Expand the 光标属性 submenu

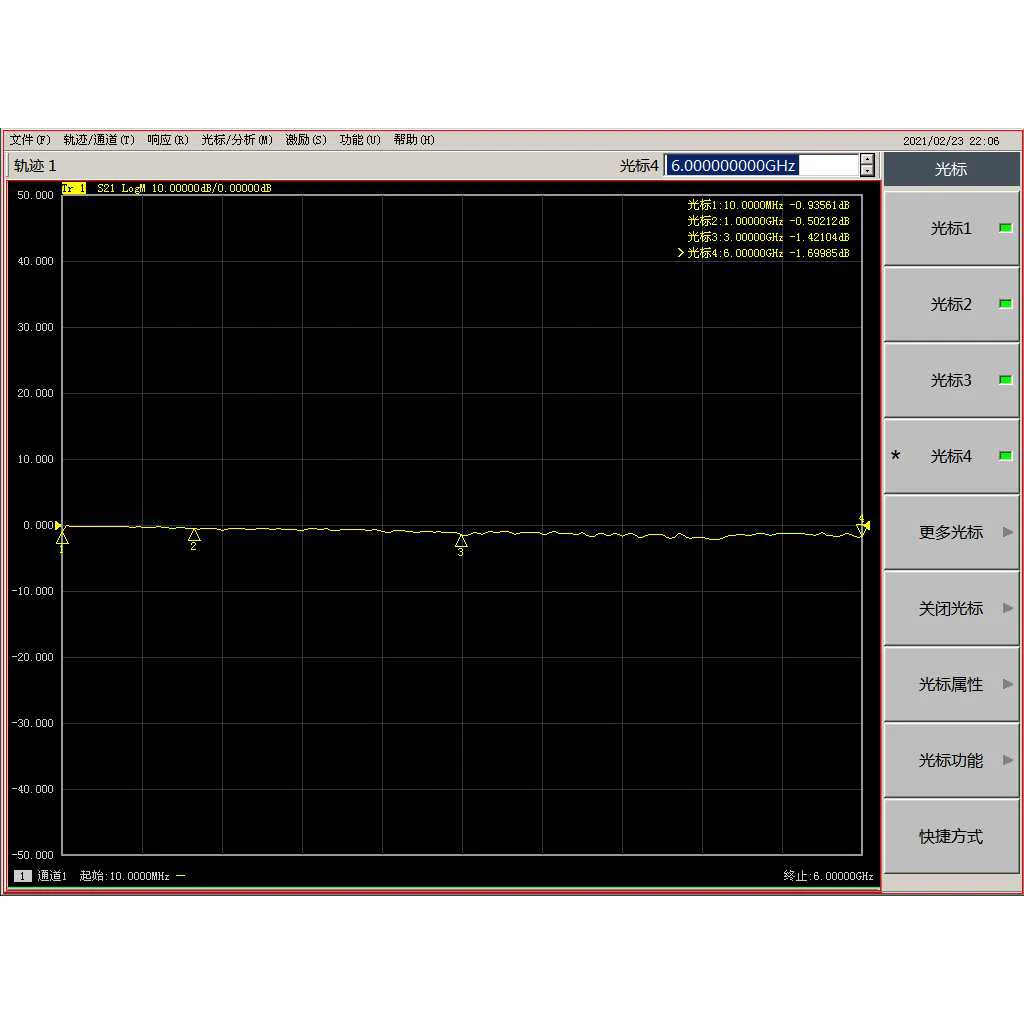(951, 684)
